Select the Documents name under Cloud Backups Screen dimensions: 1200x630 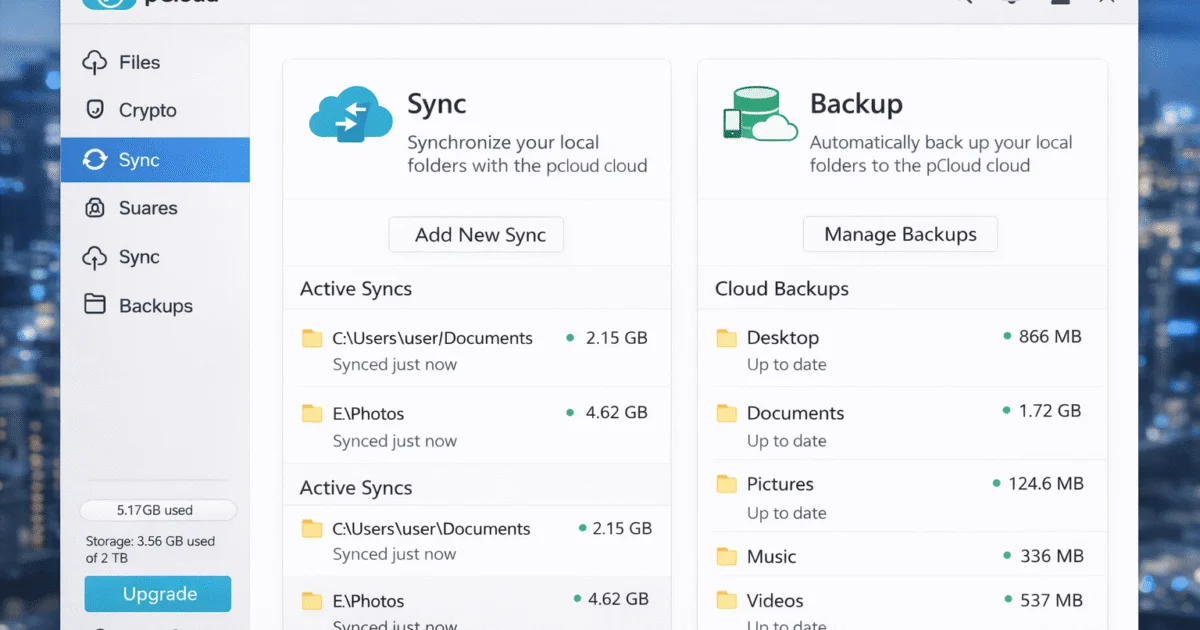795,413
